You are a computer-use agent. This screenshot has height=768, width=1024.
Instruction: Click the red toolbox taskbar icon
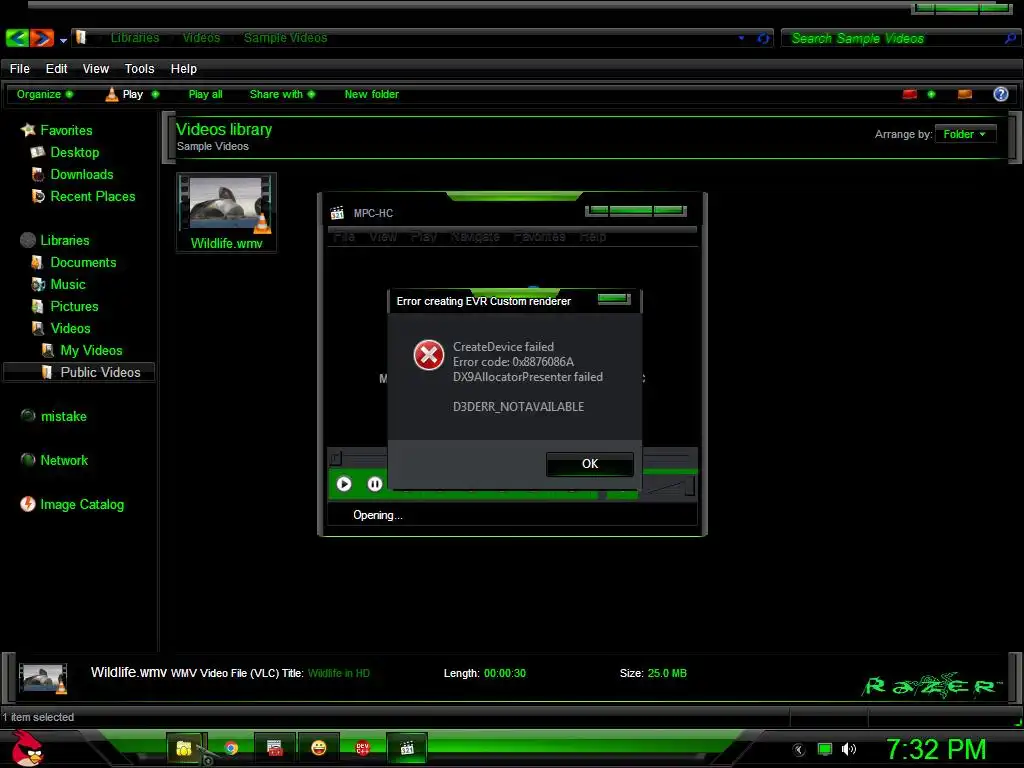(x=275, y=748)
